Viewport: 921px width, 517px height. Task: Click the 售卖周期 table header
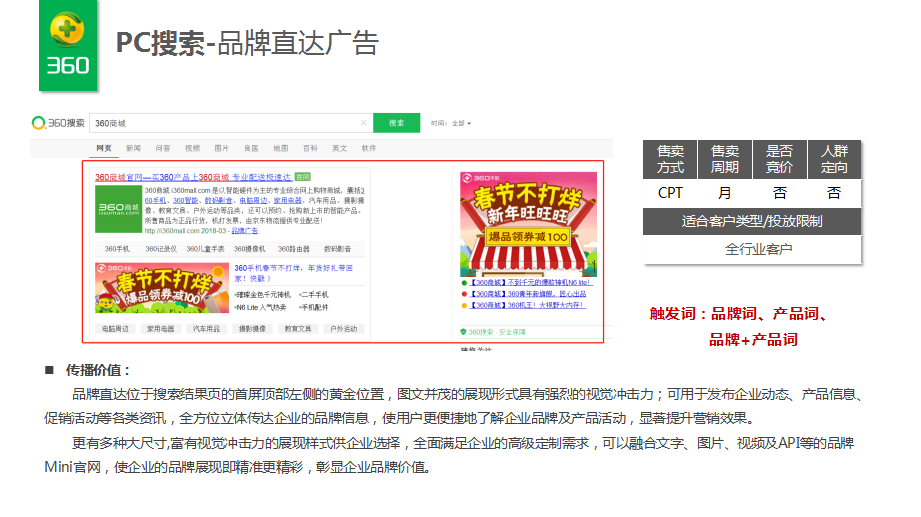click(725, 159)
